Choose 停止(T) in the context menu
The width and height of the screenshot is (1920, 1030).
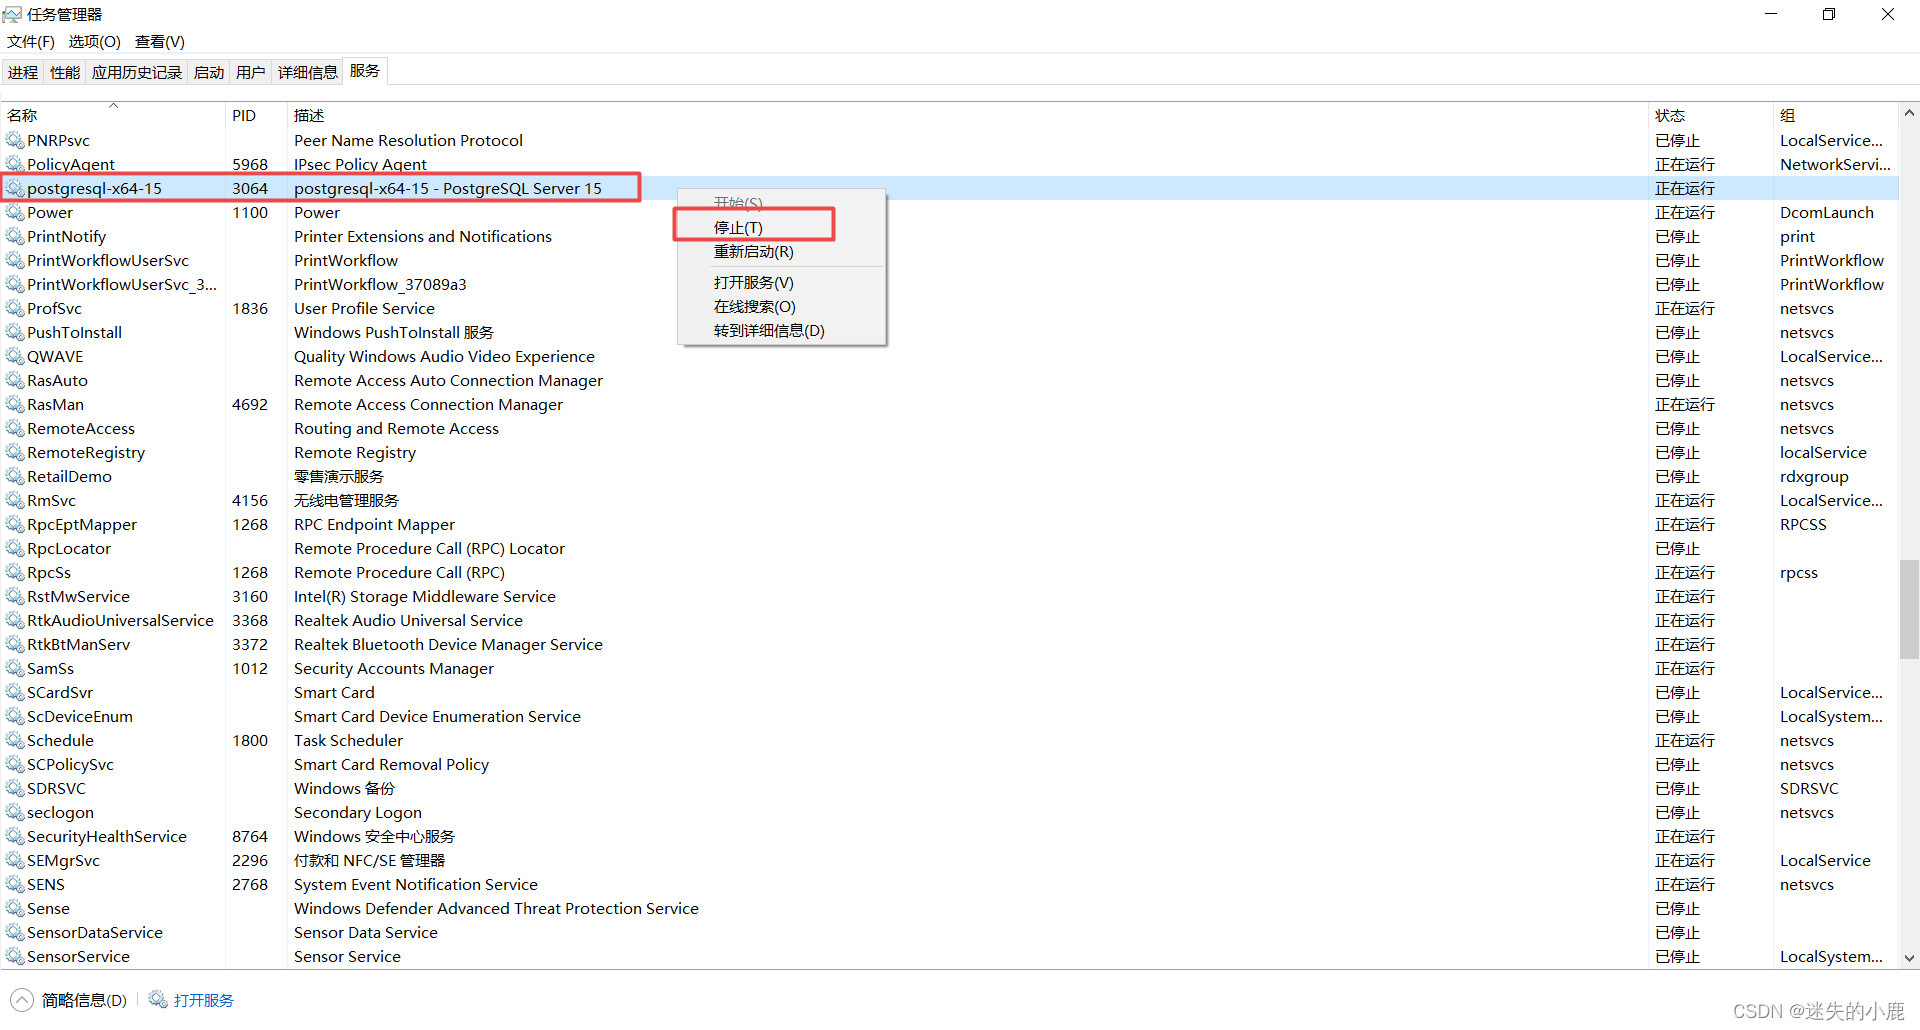[x=781, y=227]
